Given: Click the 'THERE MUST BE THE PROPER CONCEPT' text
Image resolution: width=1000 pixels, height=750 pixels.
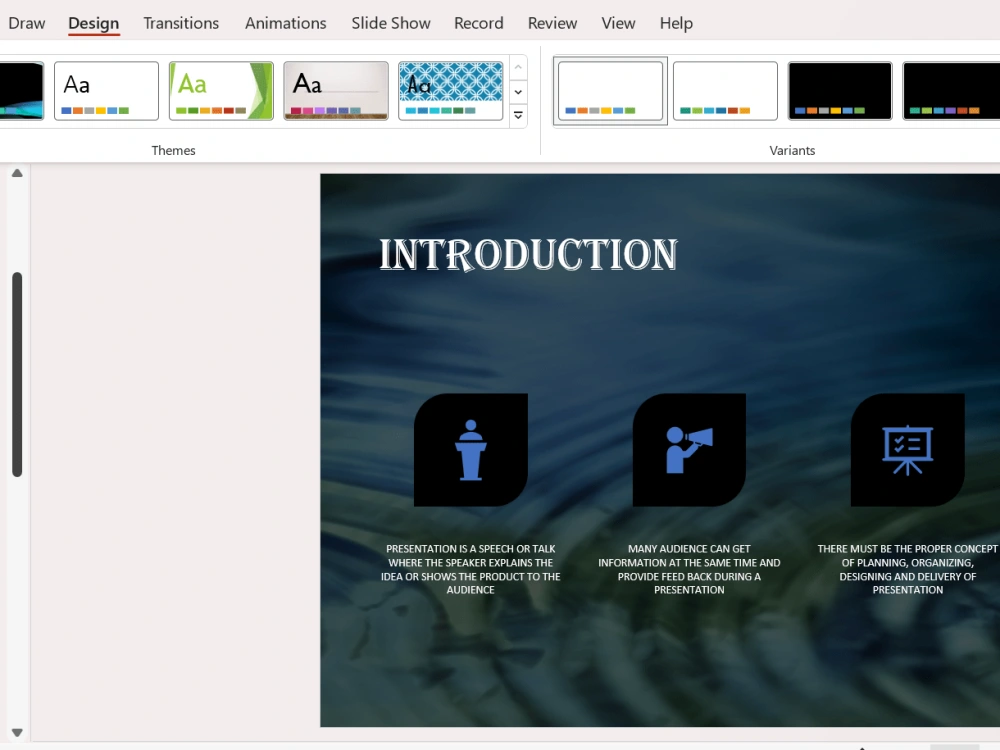Looking at the screenshot, I should coord(908,569).
